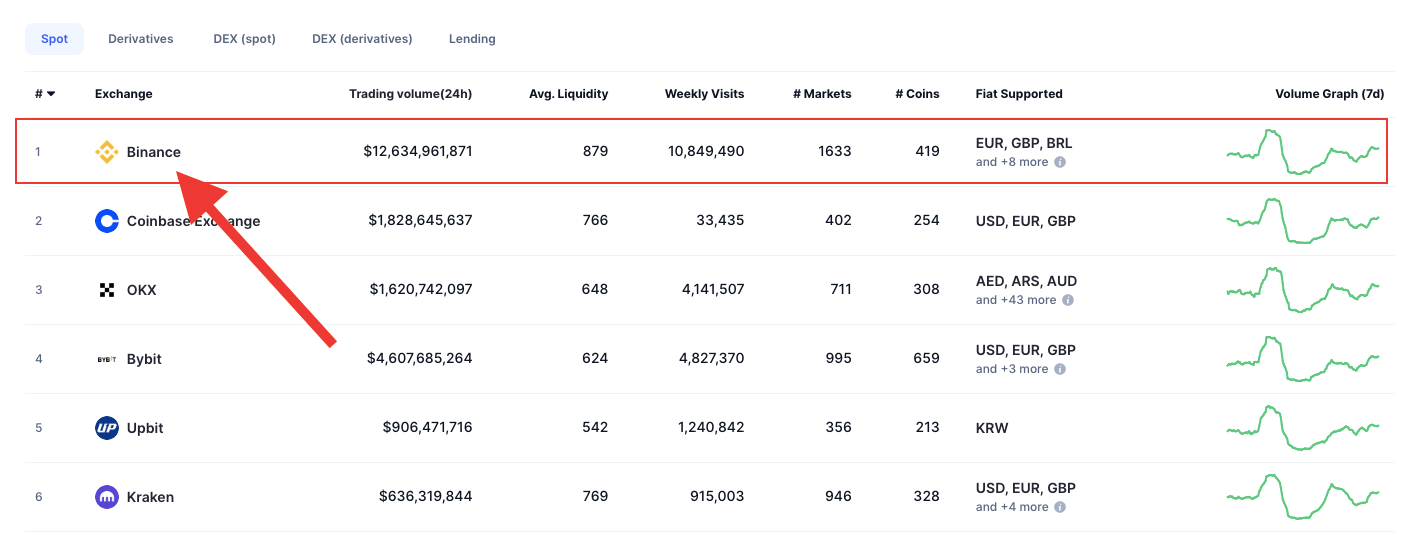The image size is (1405, 533).
Task: Click Coinbase weekly visits 33,435
Action: click(720, 221)
